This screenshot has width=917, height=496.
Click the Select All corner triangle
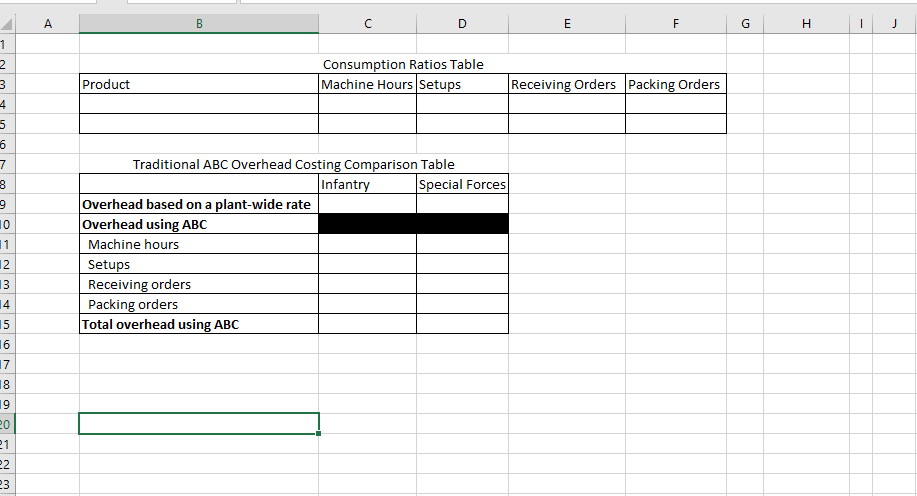(6, 24)
